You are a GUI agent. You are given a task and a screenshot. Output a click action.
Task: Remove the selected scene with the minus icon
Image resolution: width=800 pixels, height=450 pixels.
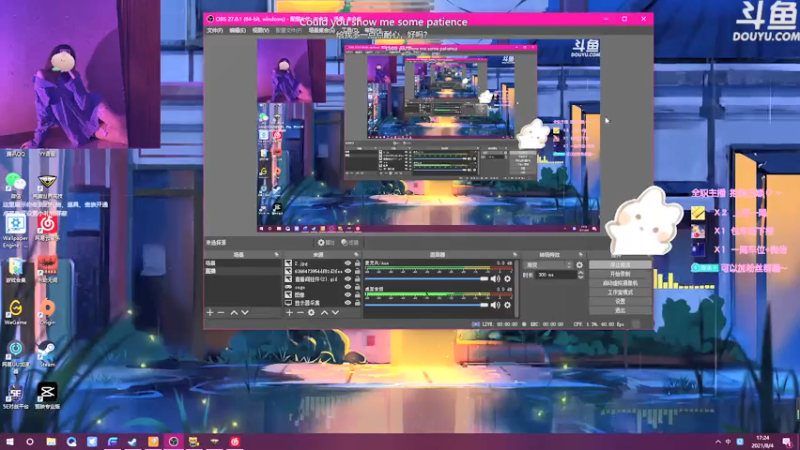[x=221, y=312]
